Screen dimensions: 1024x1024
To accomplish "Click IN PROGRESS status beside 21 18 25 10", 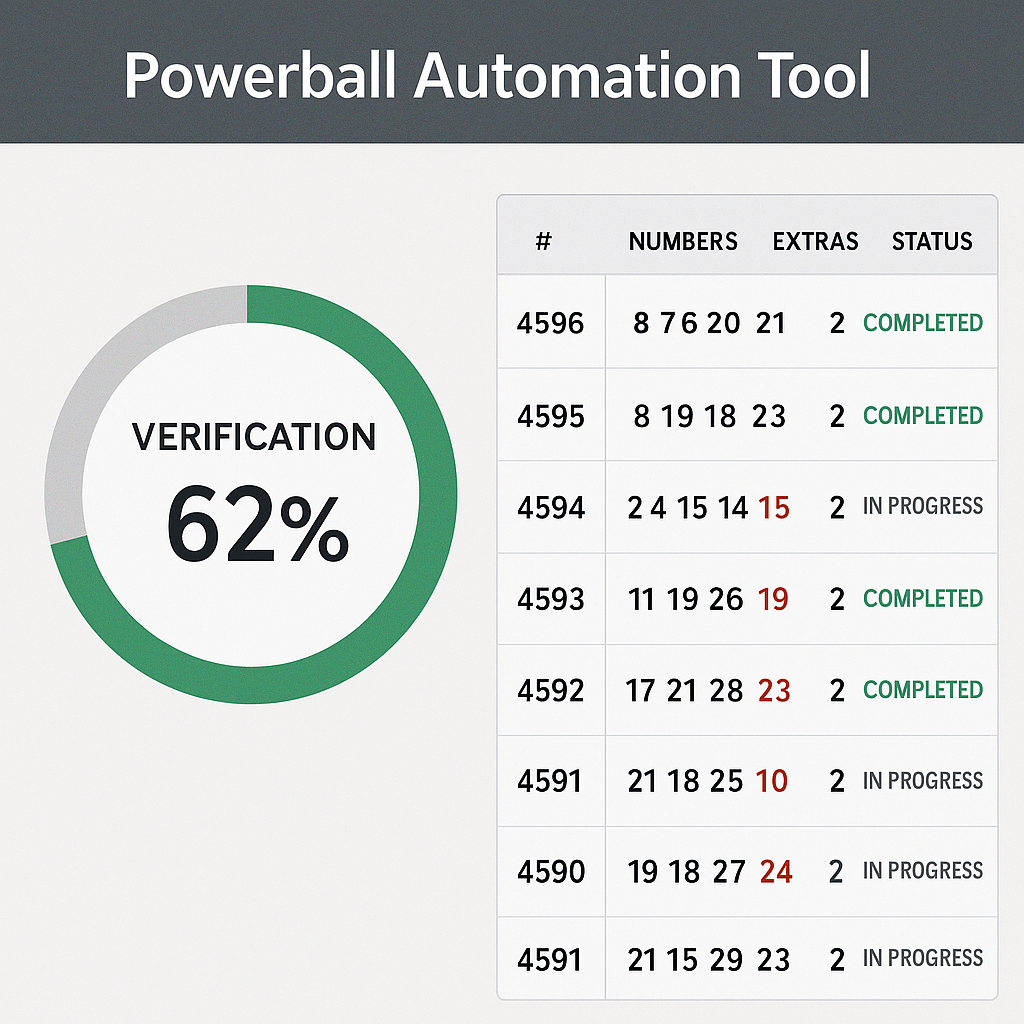I will 923,780.
